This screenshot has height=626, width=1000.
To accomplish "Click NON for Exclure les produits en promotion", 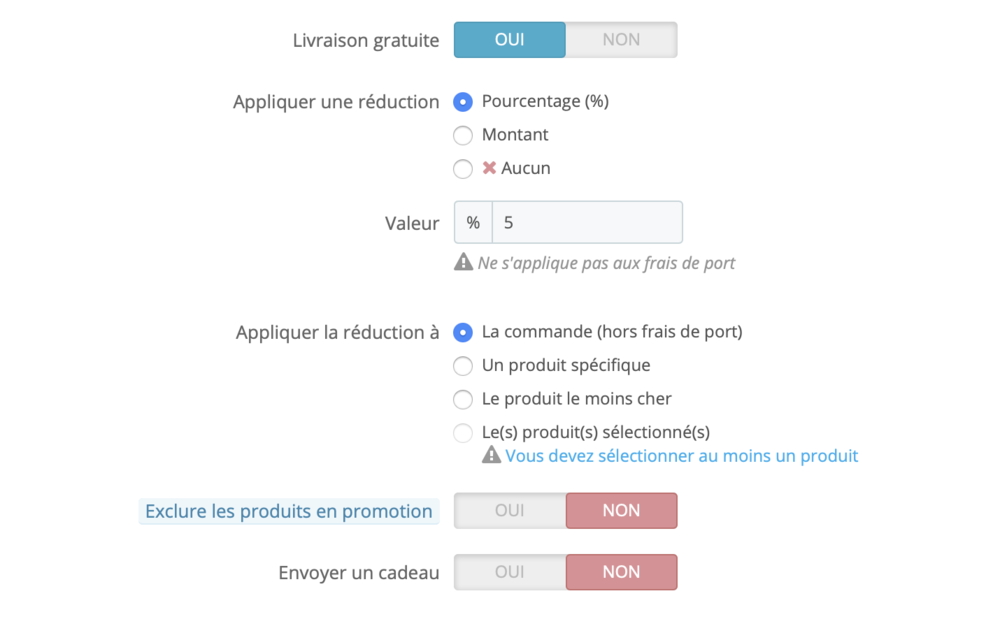I will click(x=621, y=510).
